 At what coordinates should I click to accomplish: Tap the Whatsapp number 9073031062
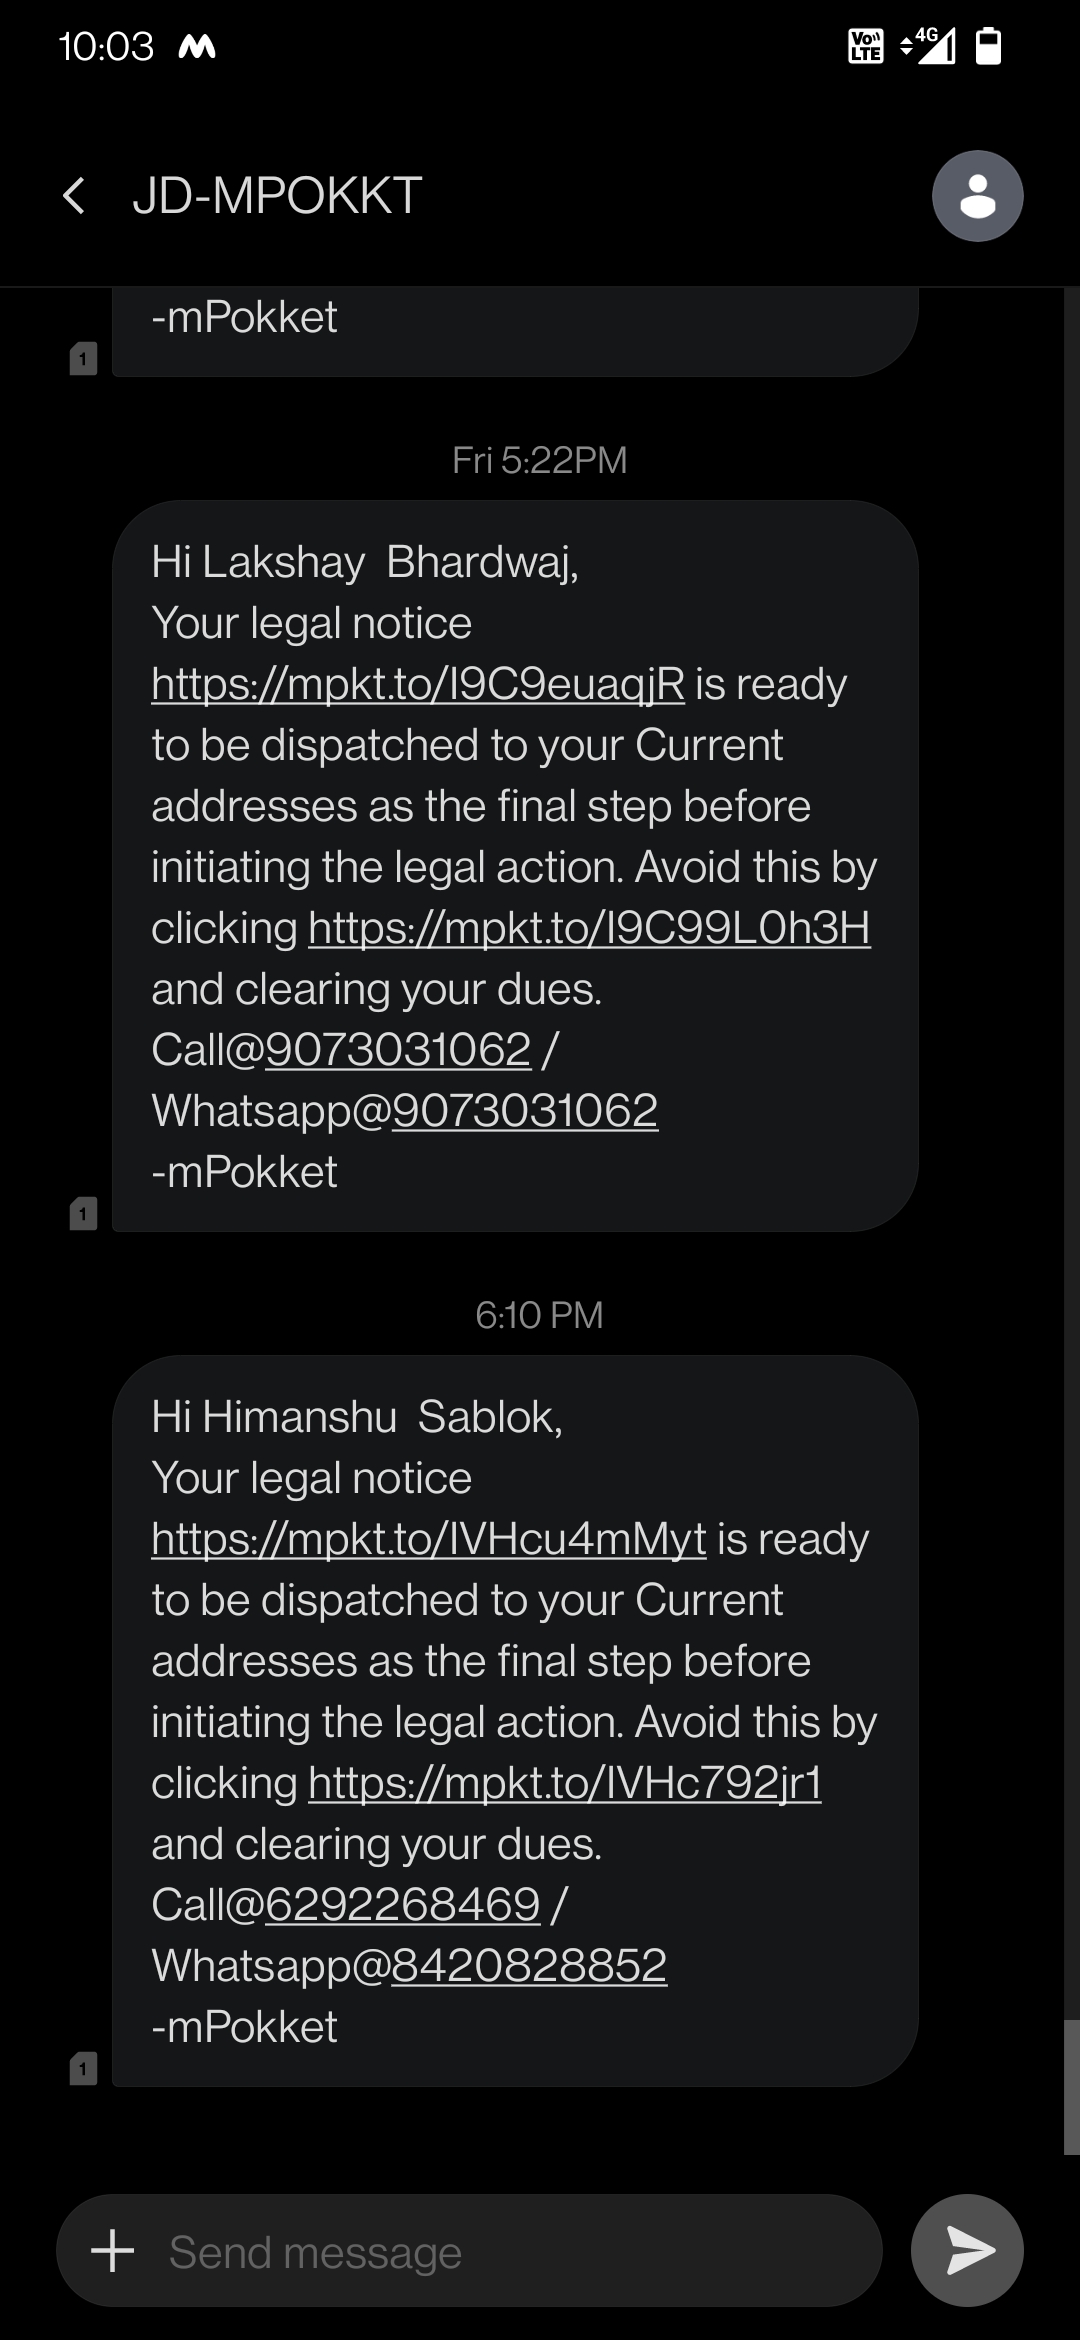pos(525,1111)
